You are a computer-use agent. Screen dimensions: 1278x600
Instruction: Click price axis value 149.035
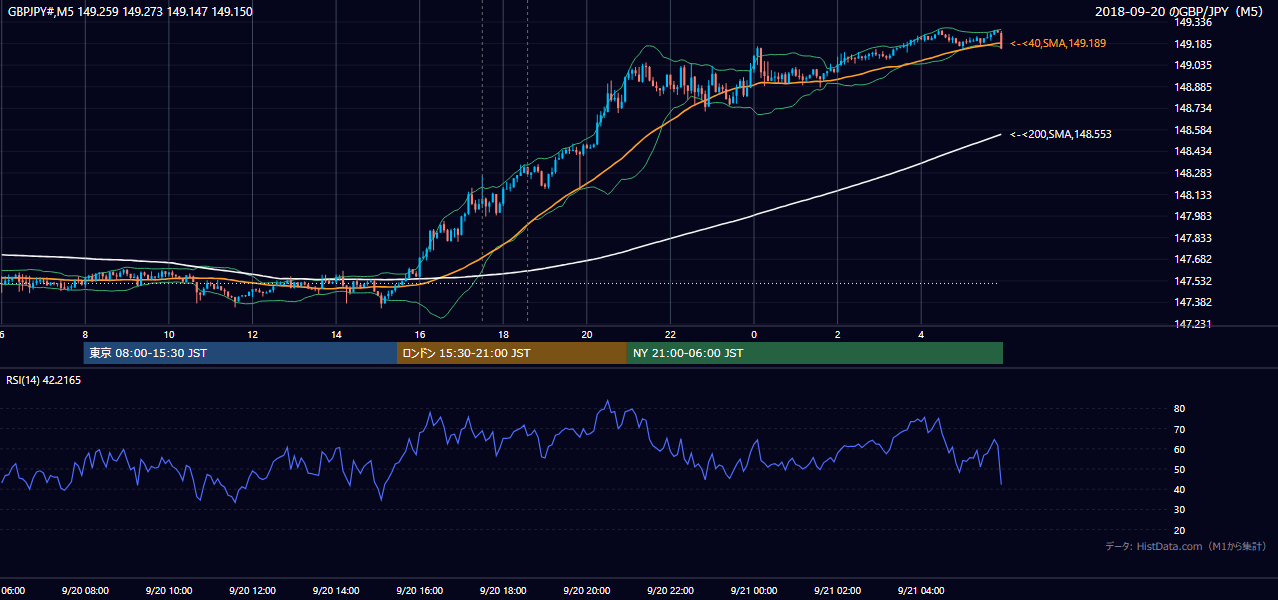(x=1193, y=65)
